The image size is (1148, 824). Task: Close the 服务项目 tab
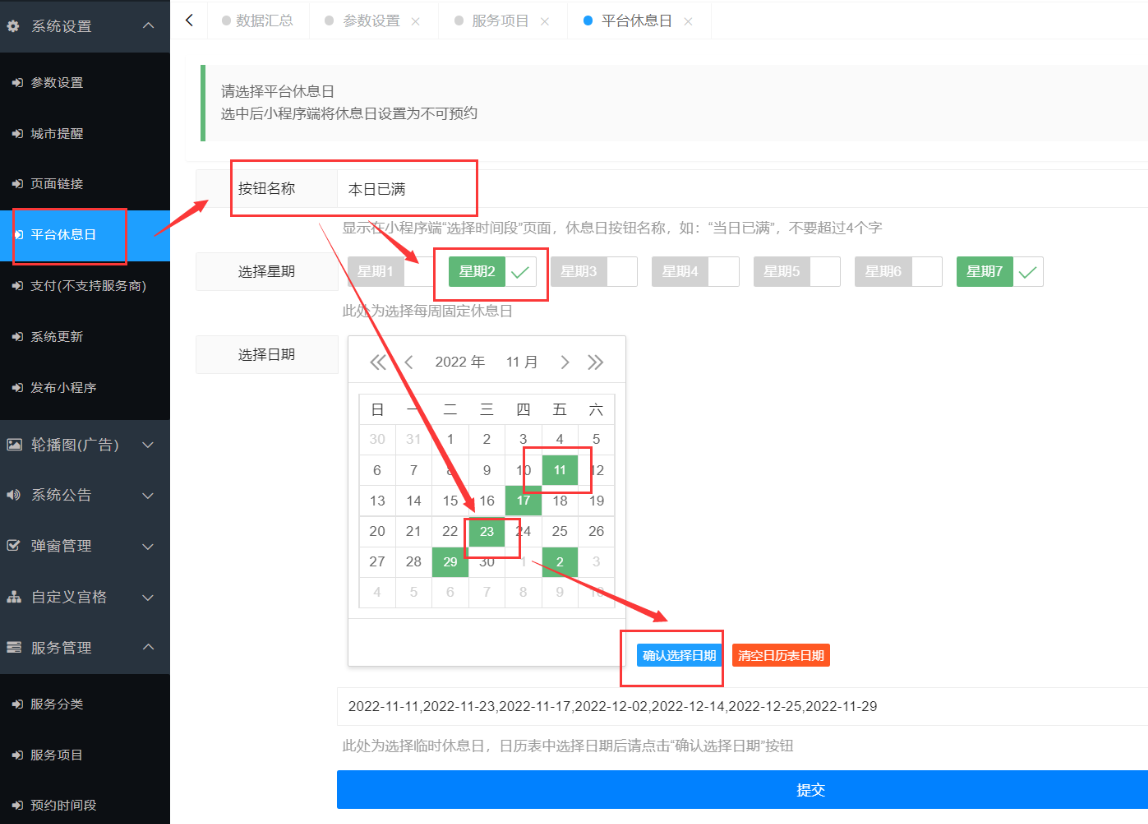pos(545,21)
